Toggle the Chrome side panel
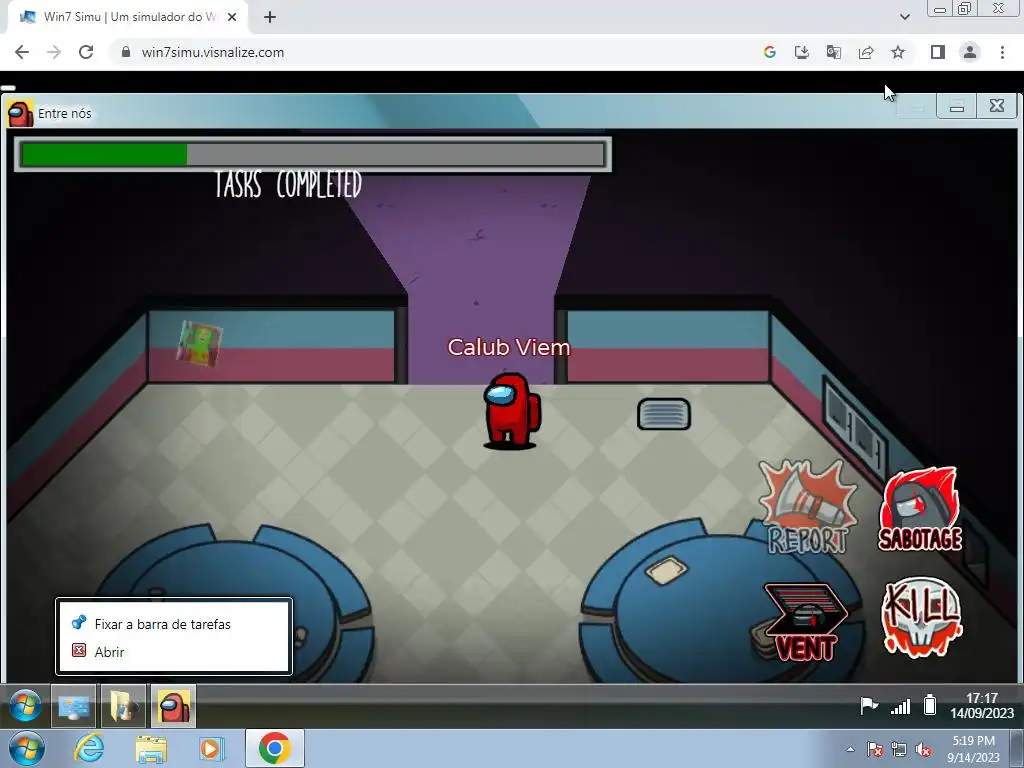This screenshot has width=1024, height=768. pos(938,52)
